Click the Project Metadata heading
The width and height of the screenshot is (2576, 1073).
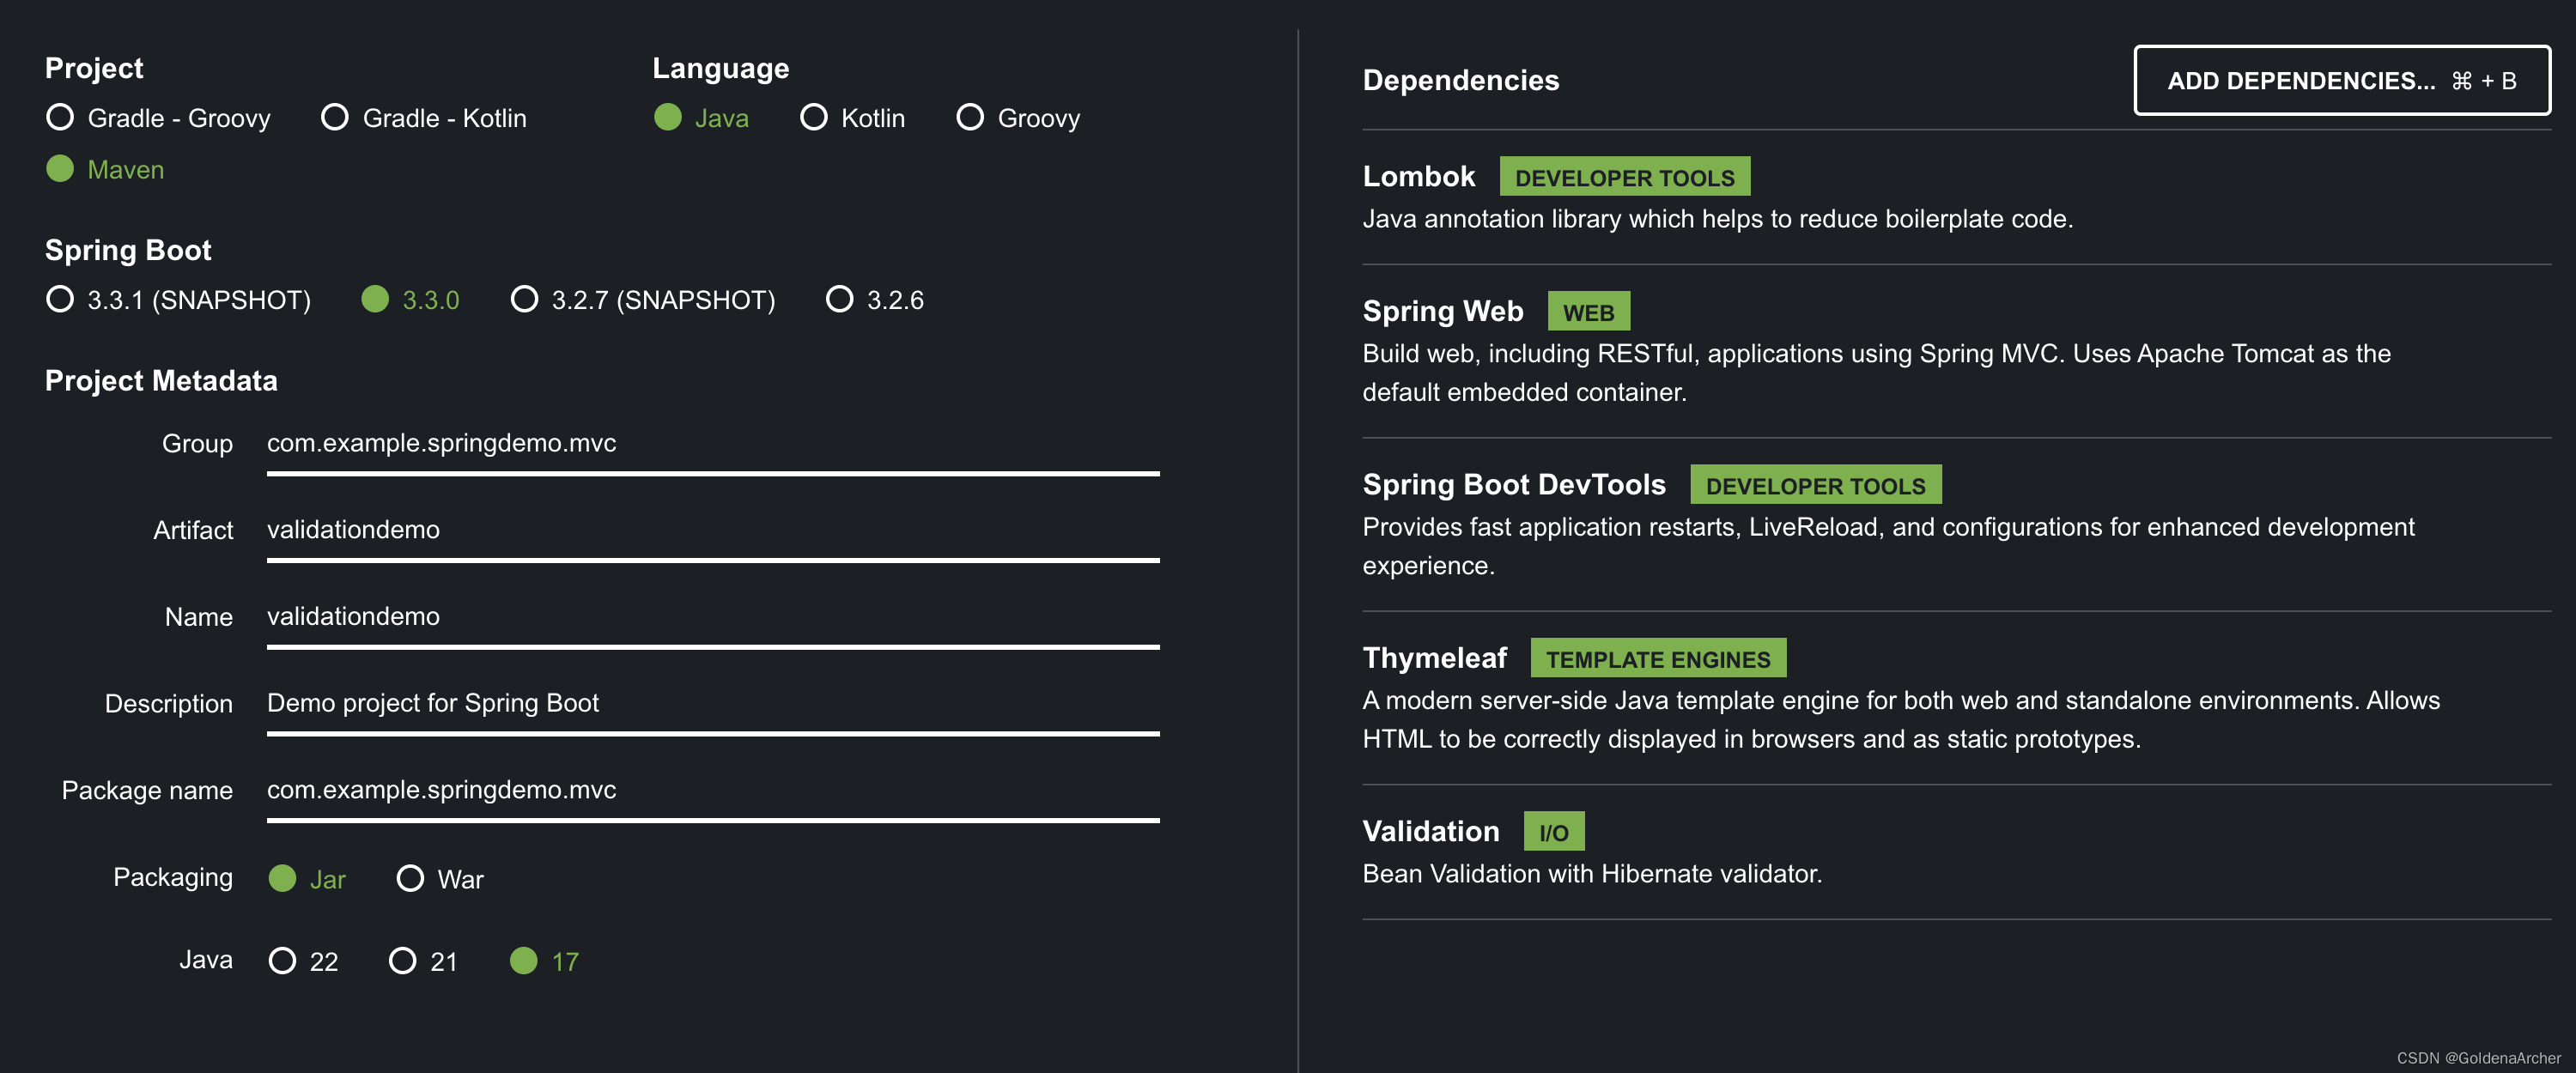pos(161,381)
